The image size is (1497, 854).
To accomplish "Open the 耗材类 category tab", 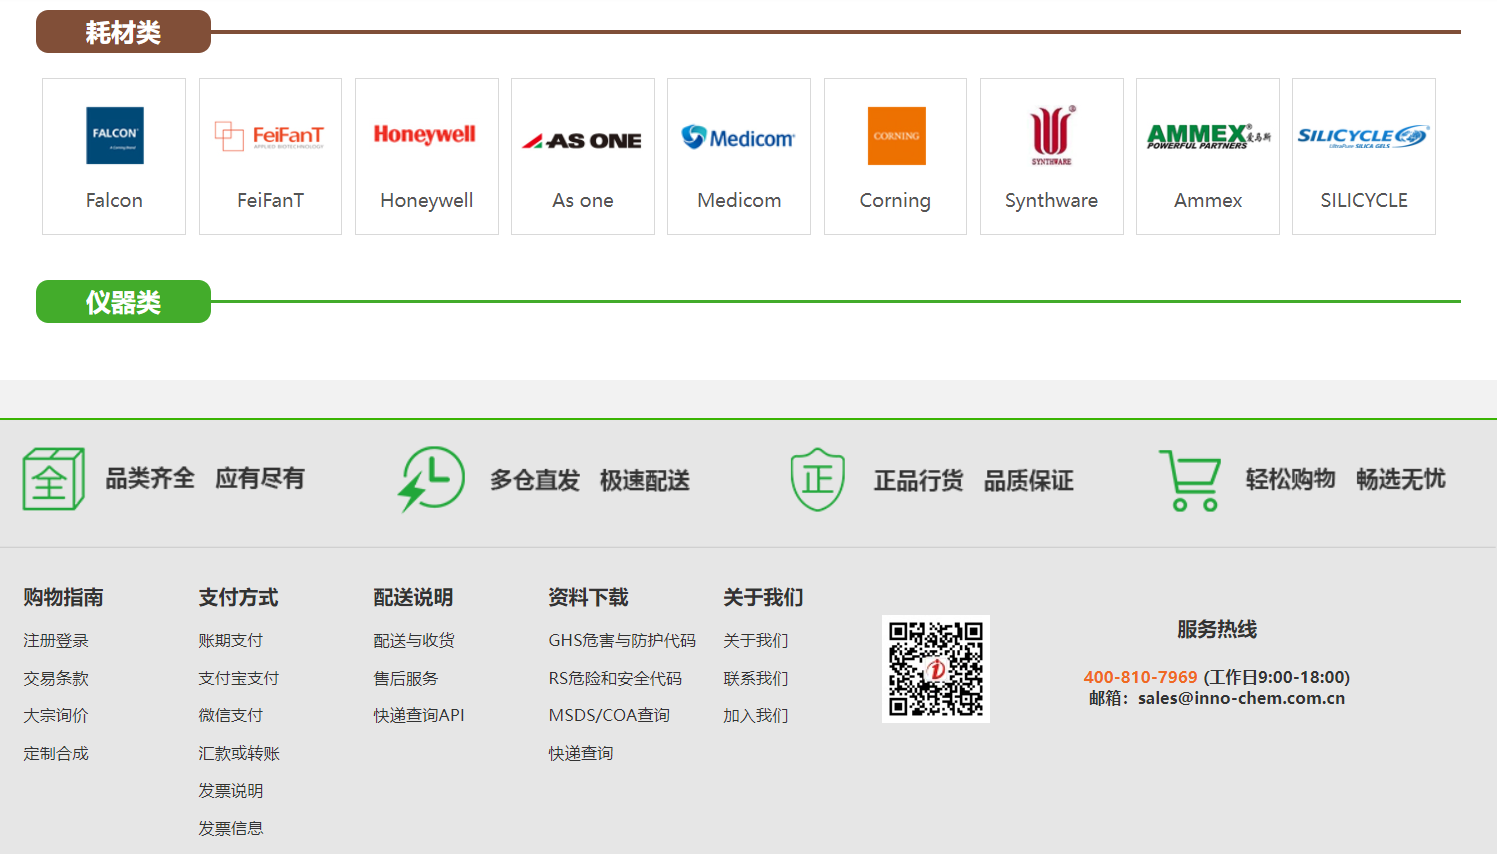I will pyautogui.click(x=123, y=32).
